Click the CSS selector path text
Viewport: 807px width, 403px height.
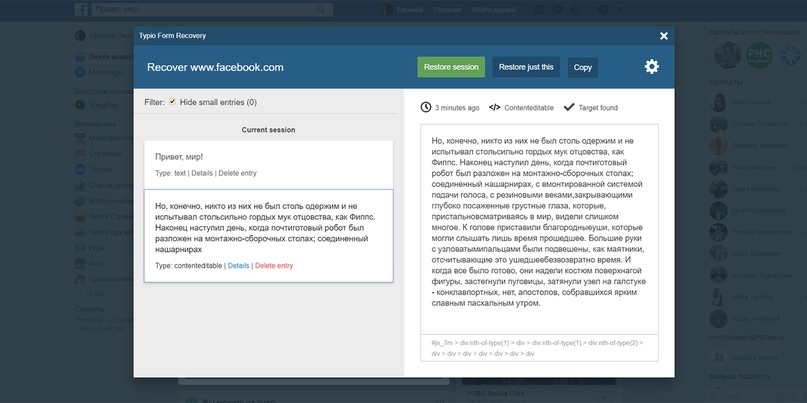point(537,348)
